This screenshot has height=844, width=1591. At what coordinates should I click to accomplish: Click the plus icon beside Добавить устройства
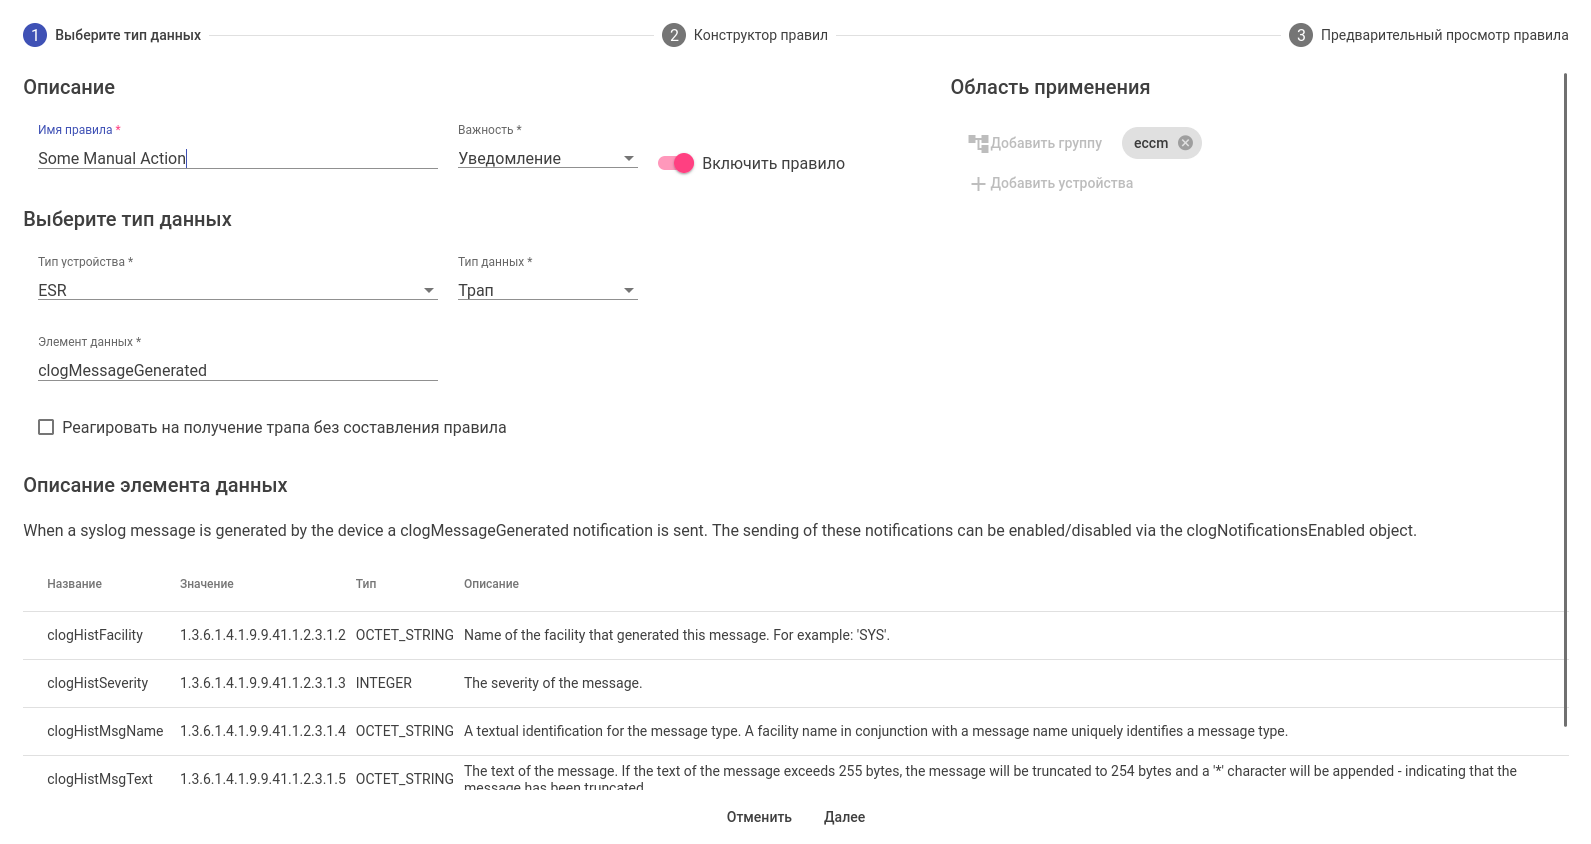click(x=978, y=184)
